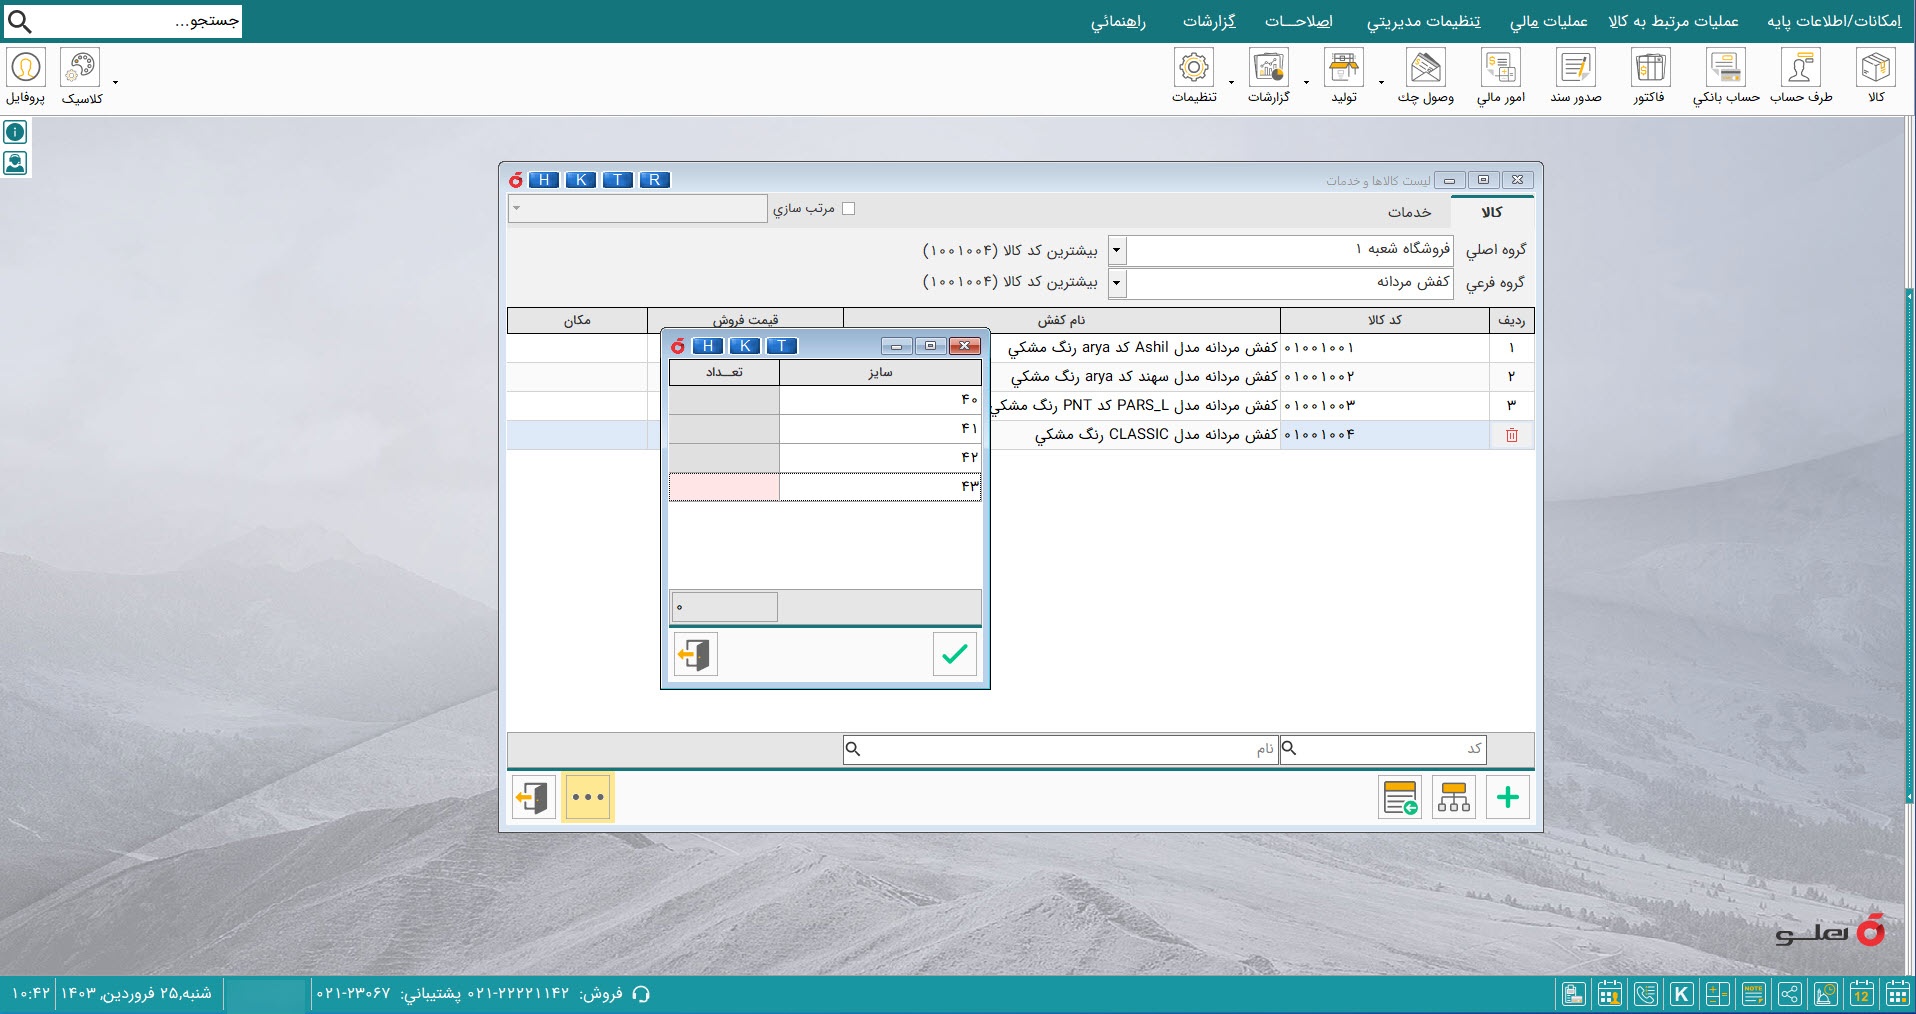Screen dimensions: 1916x1014
Task: Expand the گروه اصلي (Main Group) dropdown
Action: point(1117,251)
